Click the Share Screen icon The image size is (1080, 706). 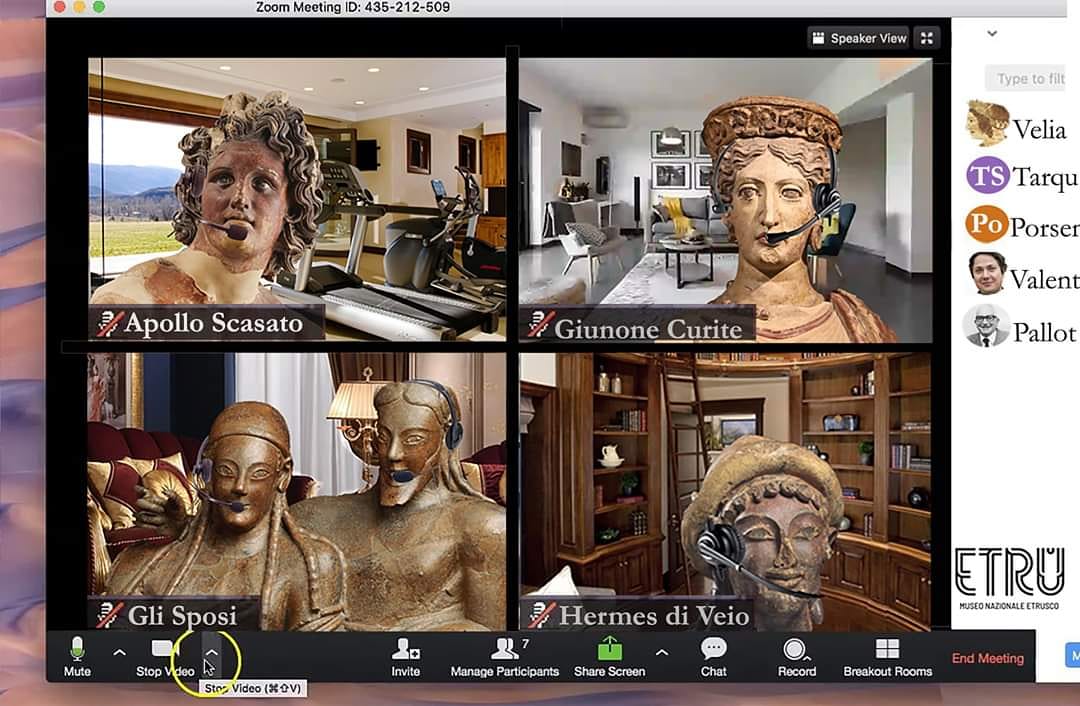coord(609,650)
